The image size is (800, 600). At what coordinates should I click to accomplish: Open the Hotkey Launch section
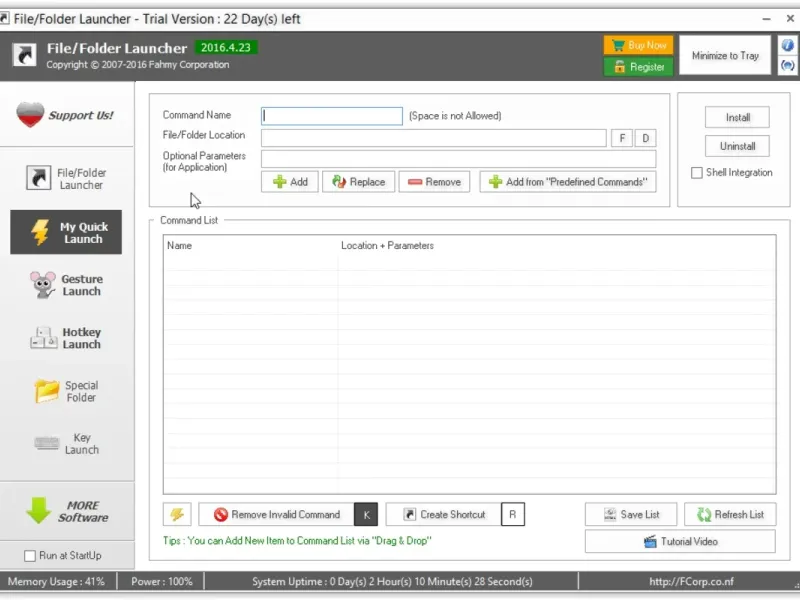[66, 338]
